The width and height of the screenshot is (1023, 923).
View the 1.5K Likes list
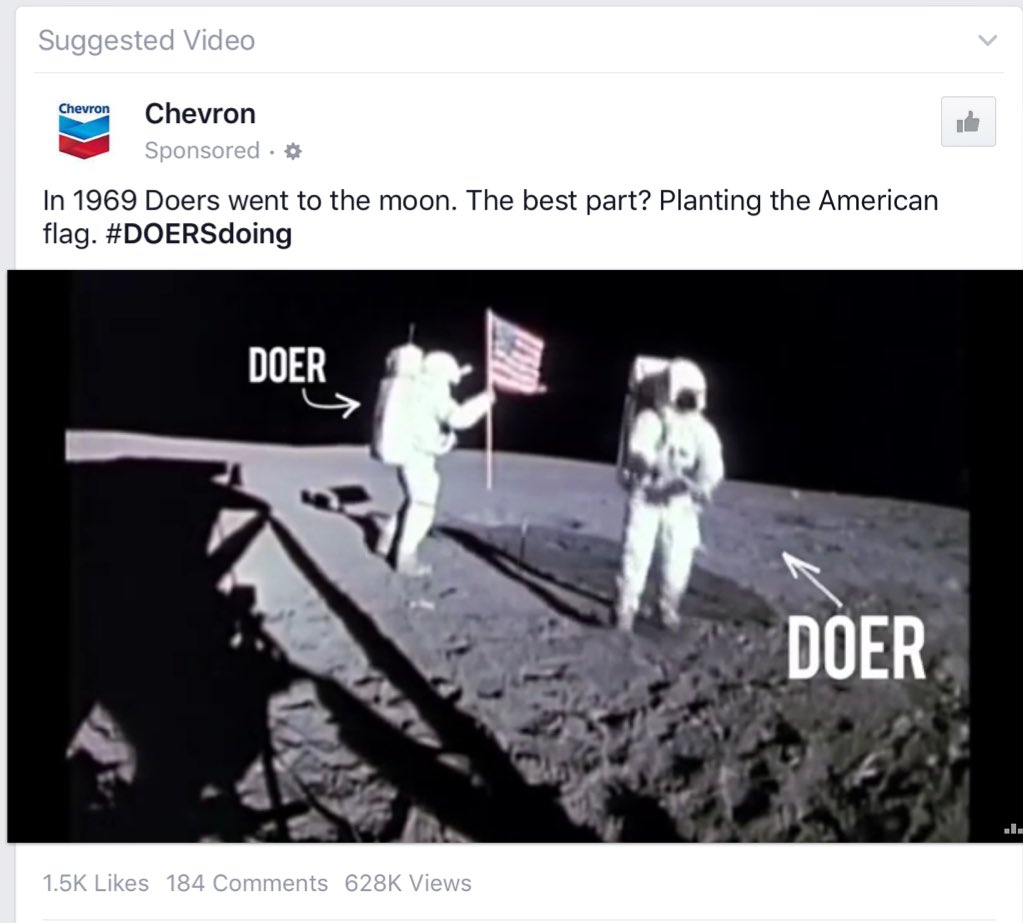point(95,883)
